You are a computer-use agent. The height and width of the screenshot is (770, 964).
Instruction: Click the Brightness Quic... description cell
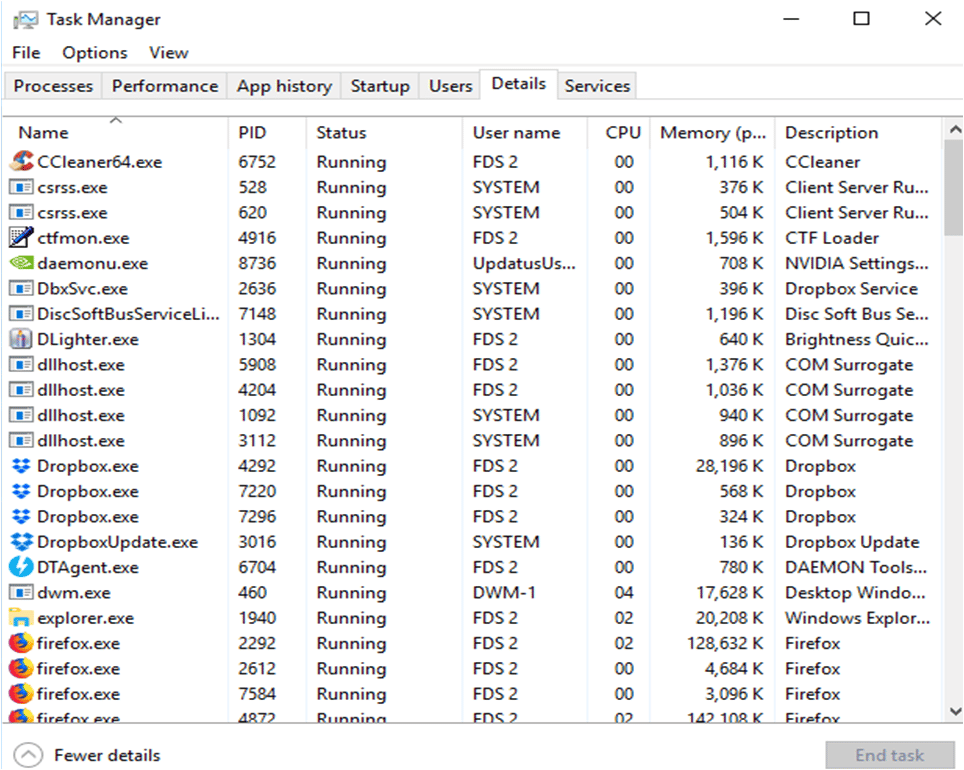coord(856,339)
